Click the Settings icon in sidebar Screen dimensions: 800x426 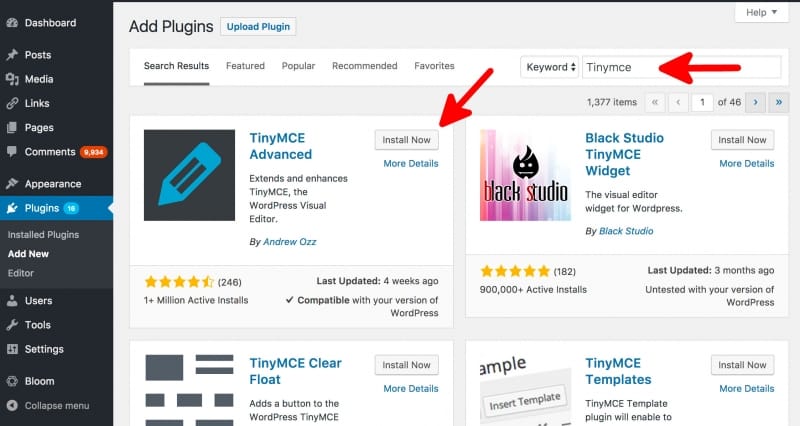point(11,349)
